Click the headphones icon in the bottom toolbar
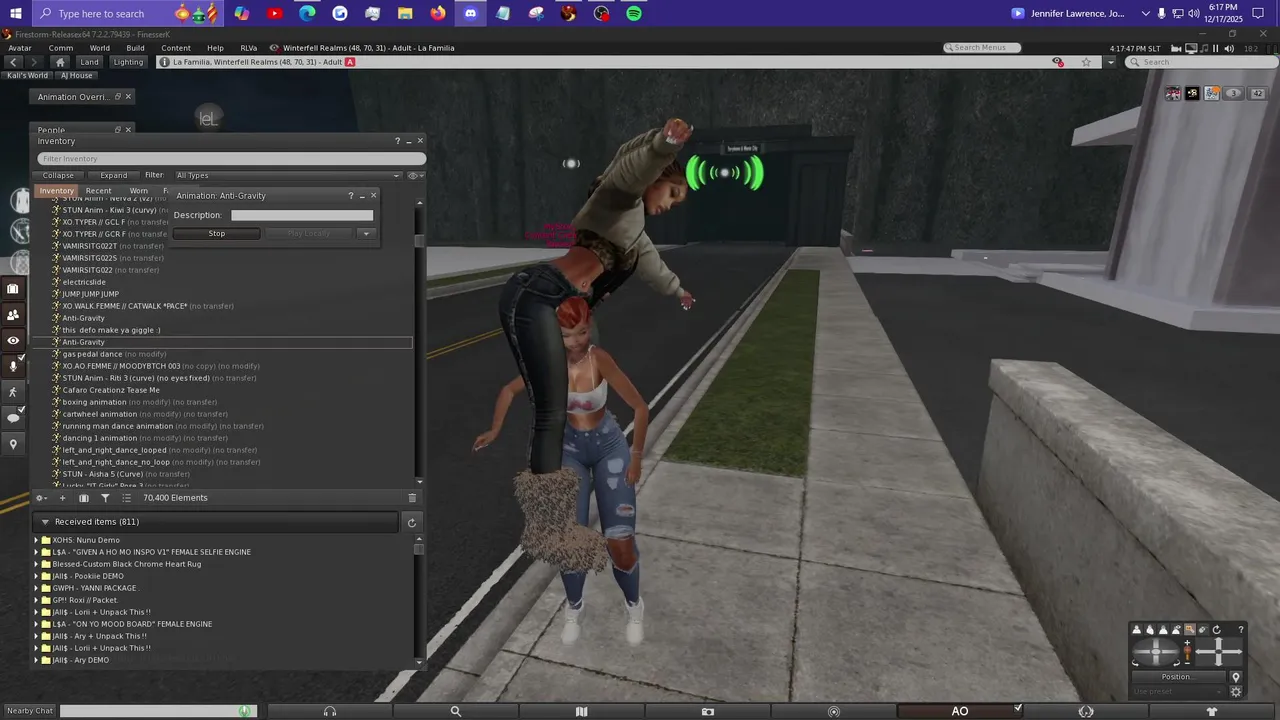1280x720 pixels. pos(330,711)
